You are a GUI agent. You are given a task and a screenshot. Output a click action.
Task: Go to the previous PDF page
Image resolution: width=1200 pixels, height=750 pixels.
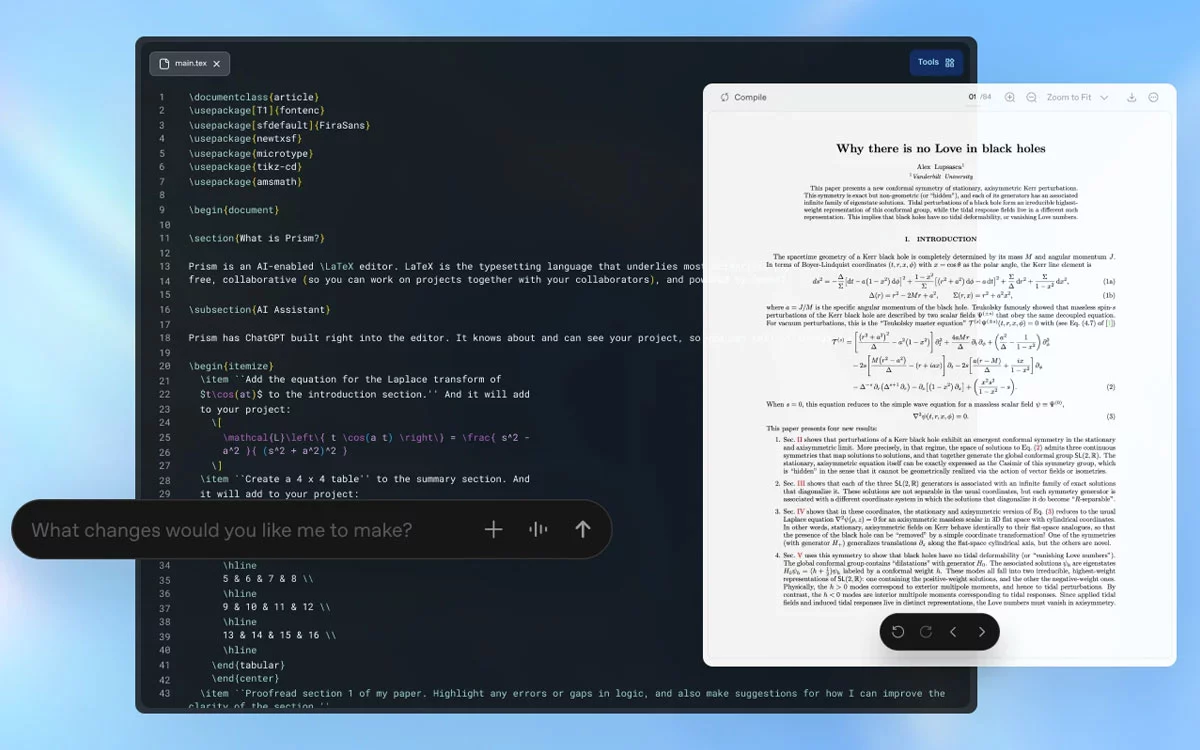click(x=953, y=632)
